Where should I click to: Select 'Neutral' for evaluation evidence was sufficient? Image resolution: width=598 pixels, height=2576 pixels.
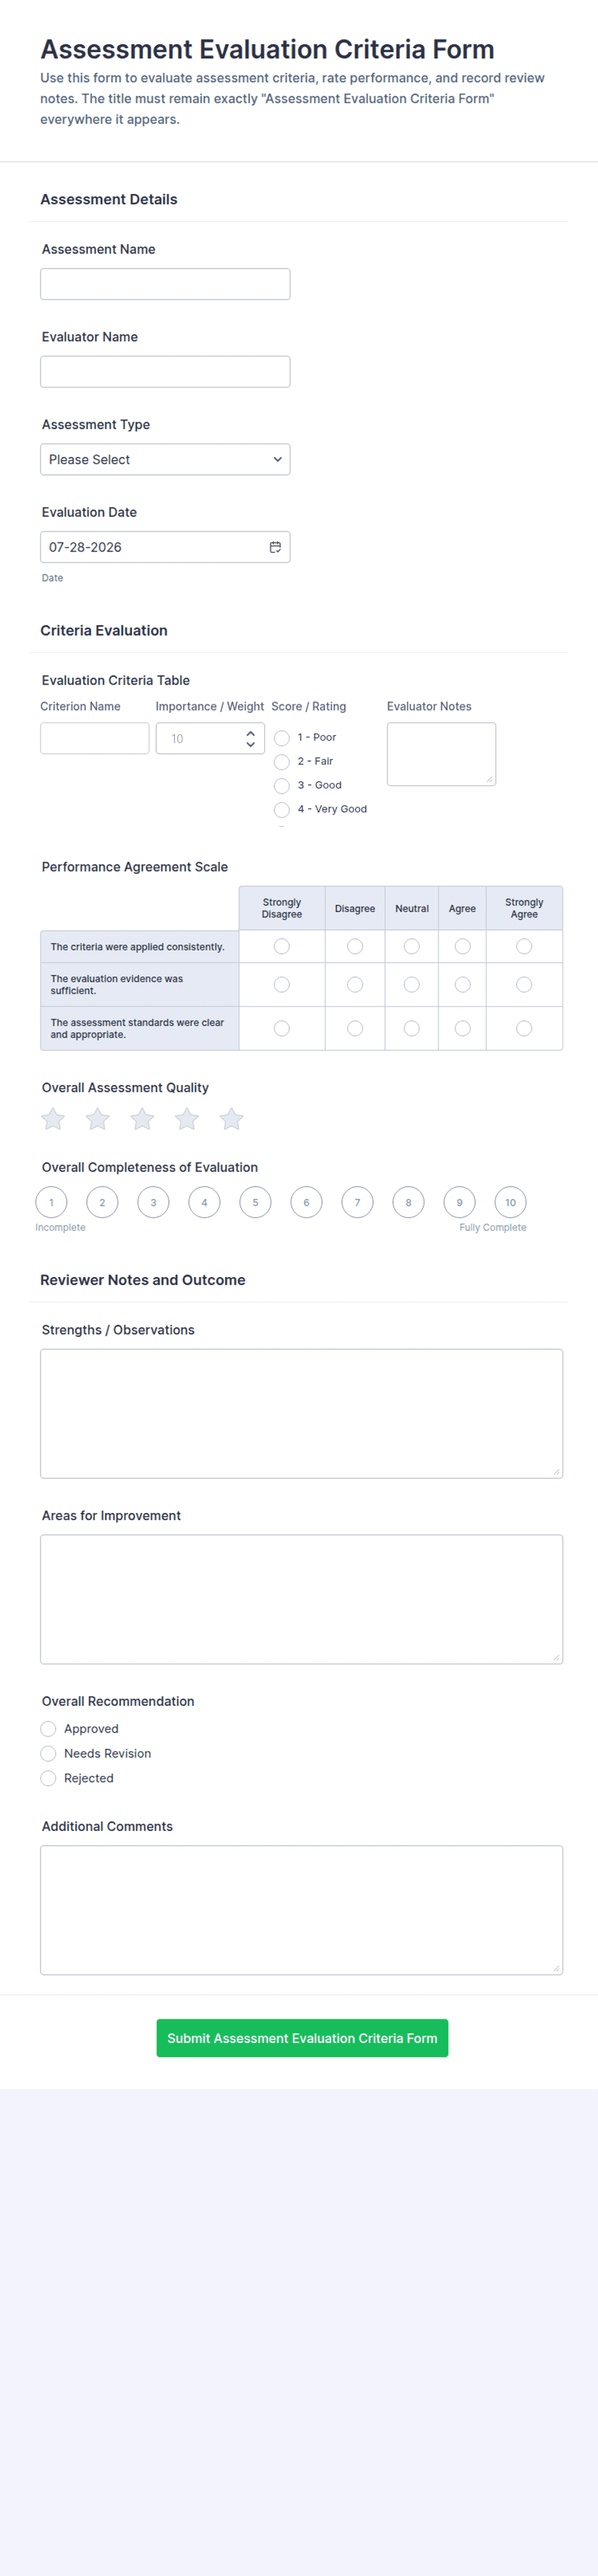pyautogui.click(x=411, y=985)
